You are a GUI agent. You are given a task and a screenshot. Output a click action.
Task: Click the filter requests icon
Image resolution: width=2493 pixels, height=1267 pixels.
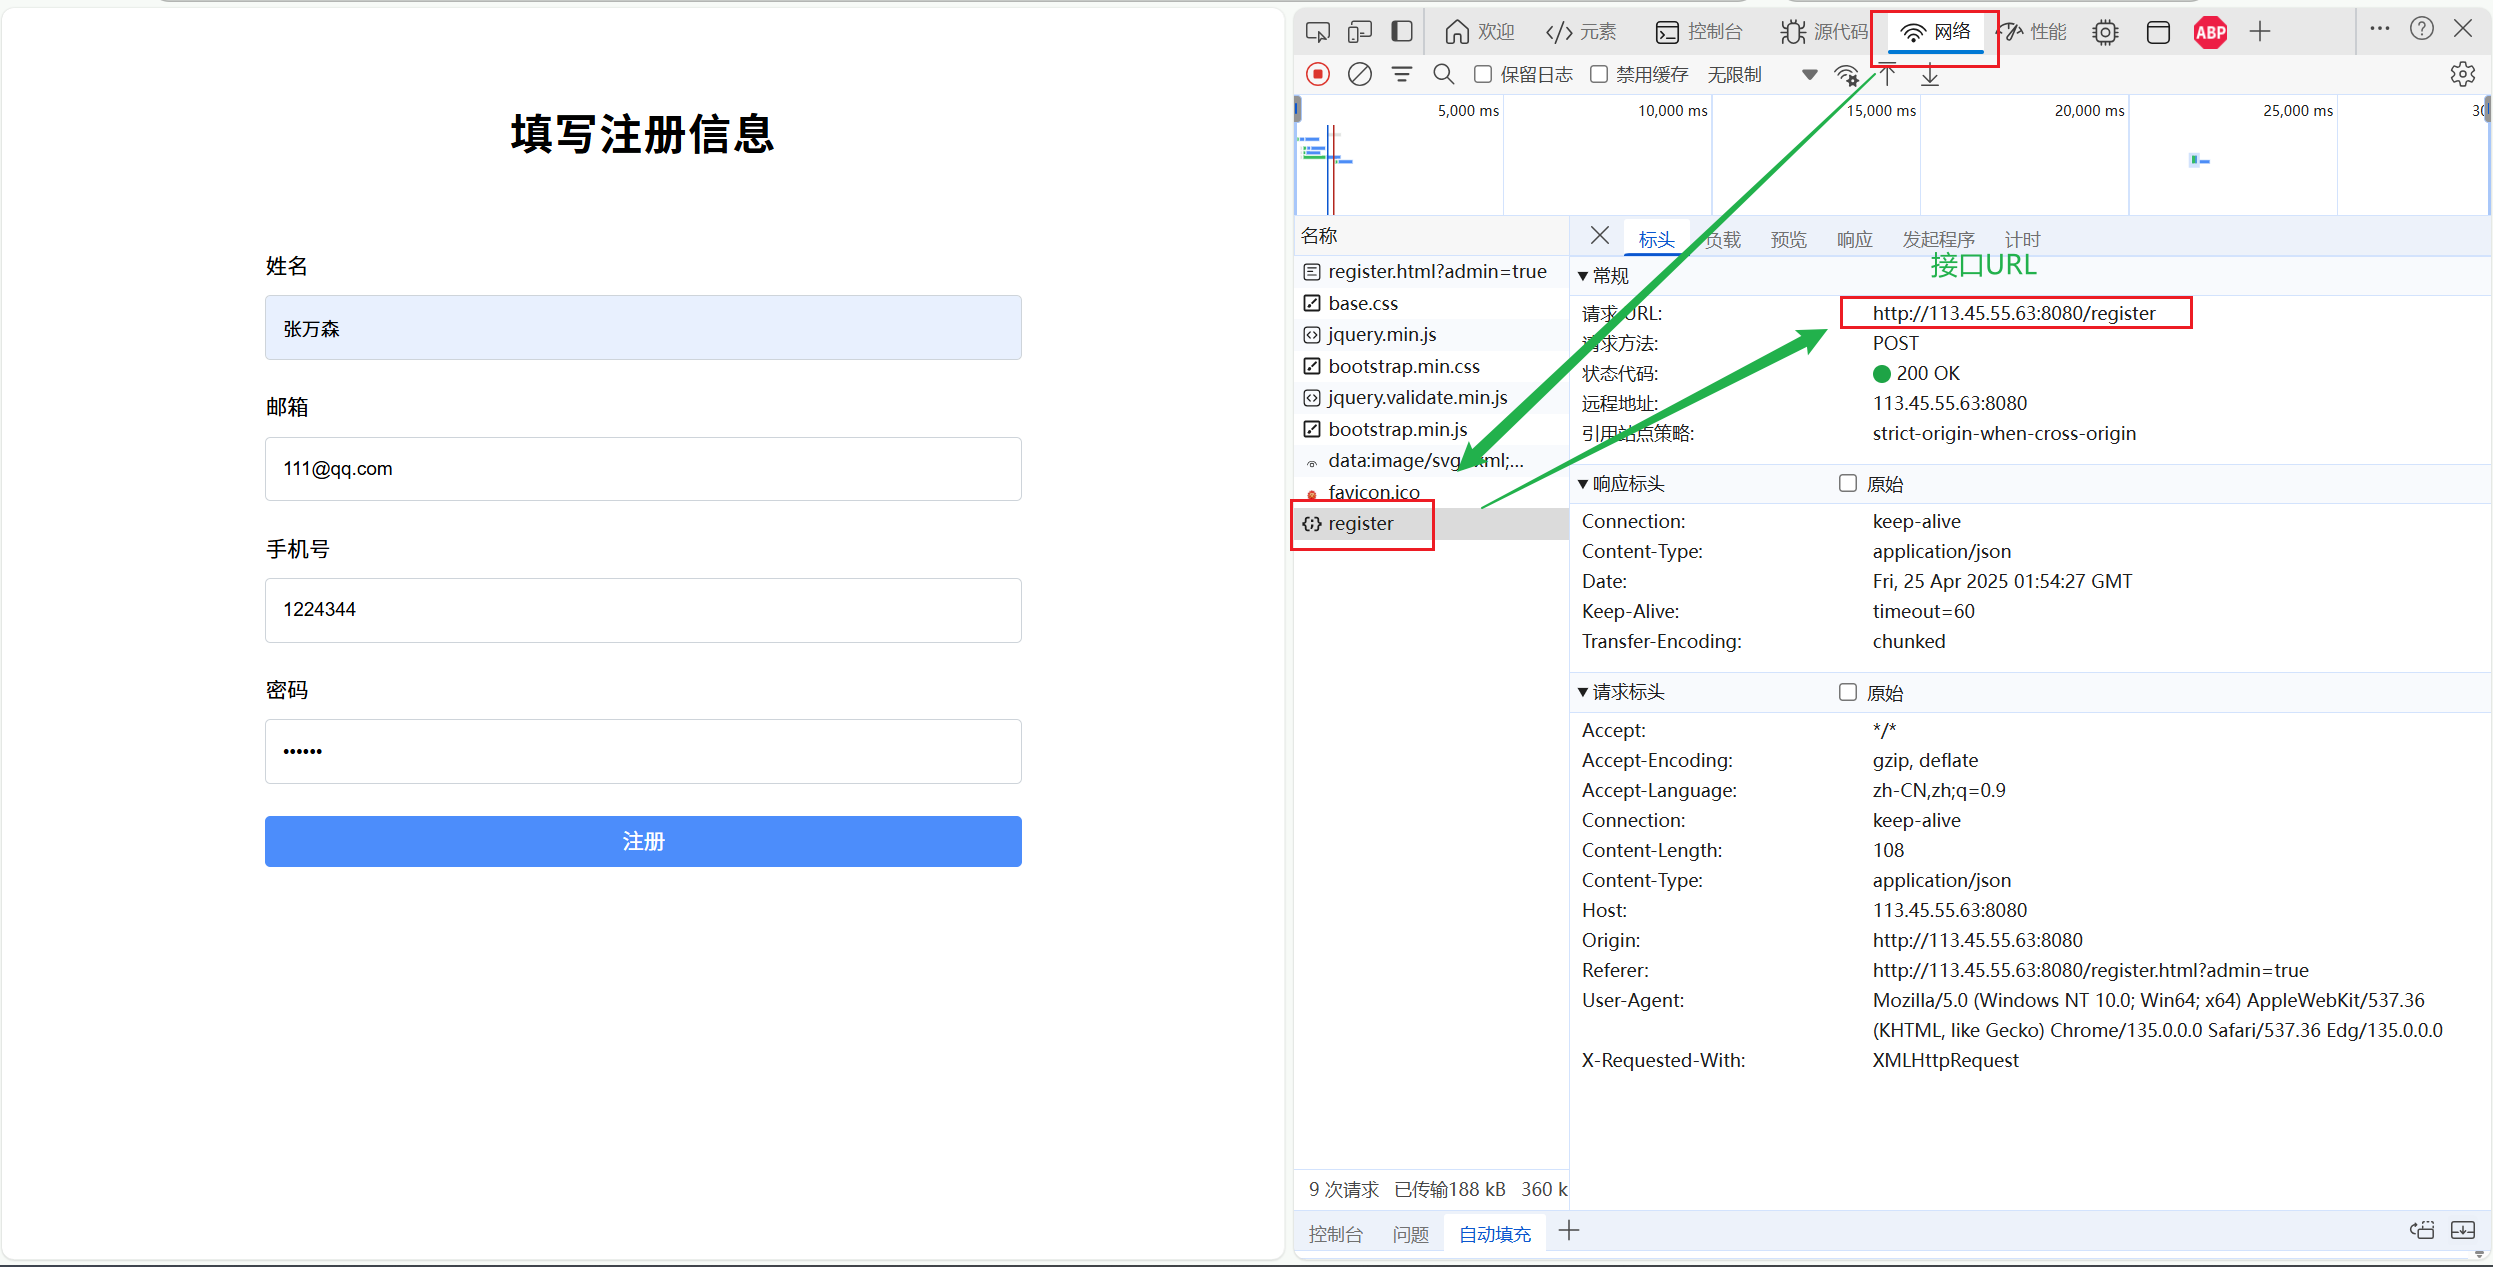tap(1402, 74)
